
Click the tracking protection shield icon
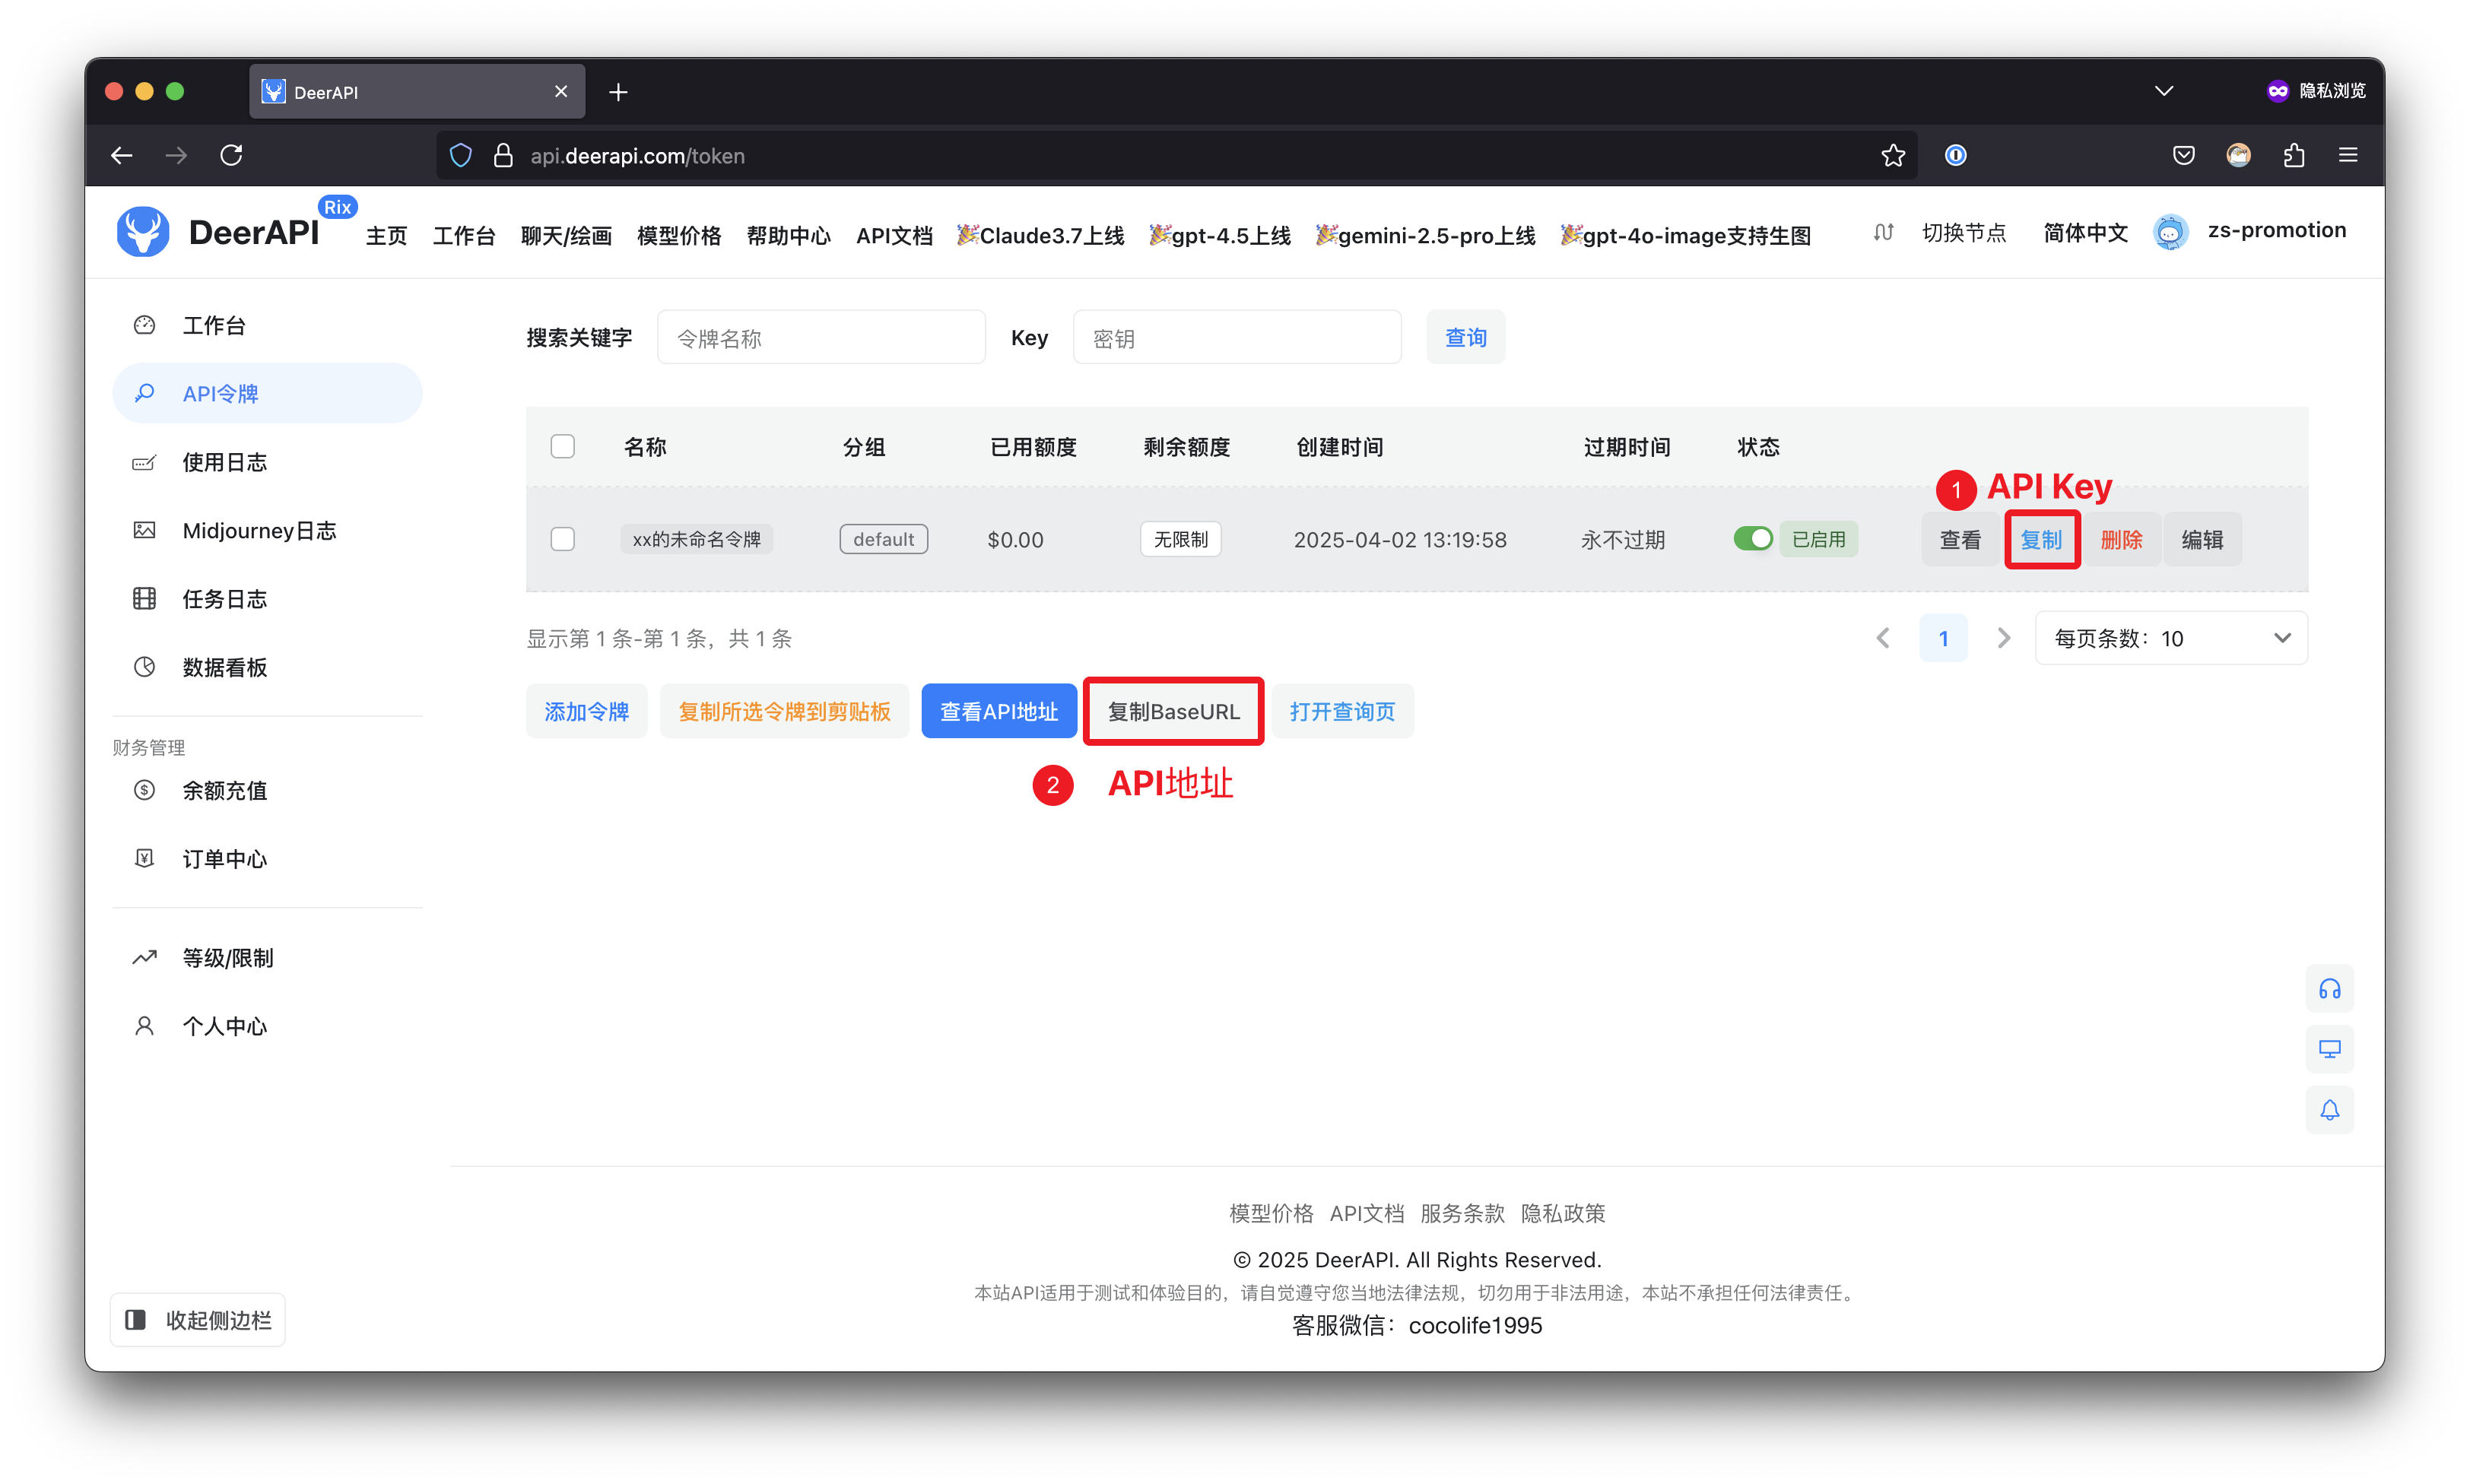coord(460,155)
